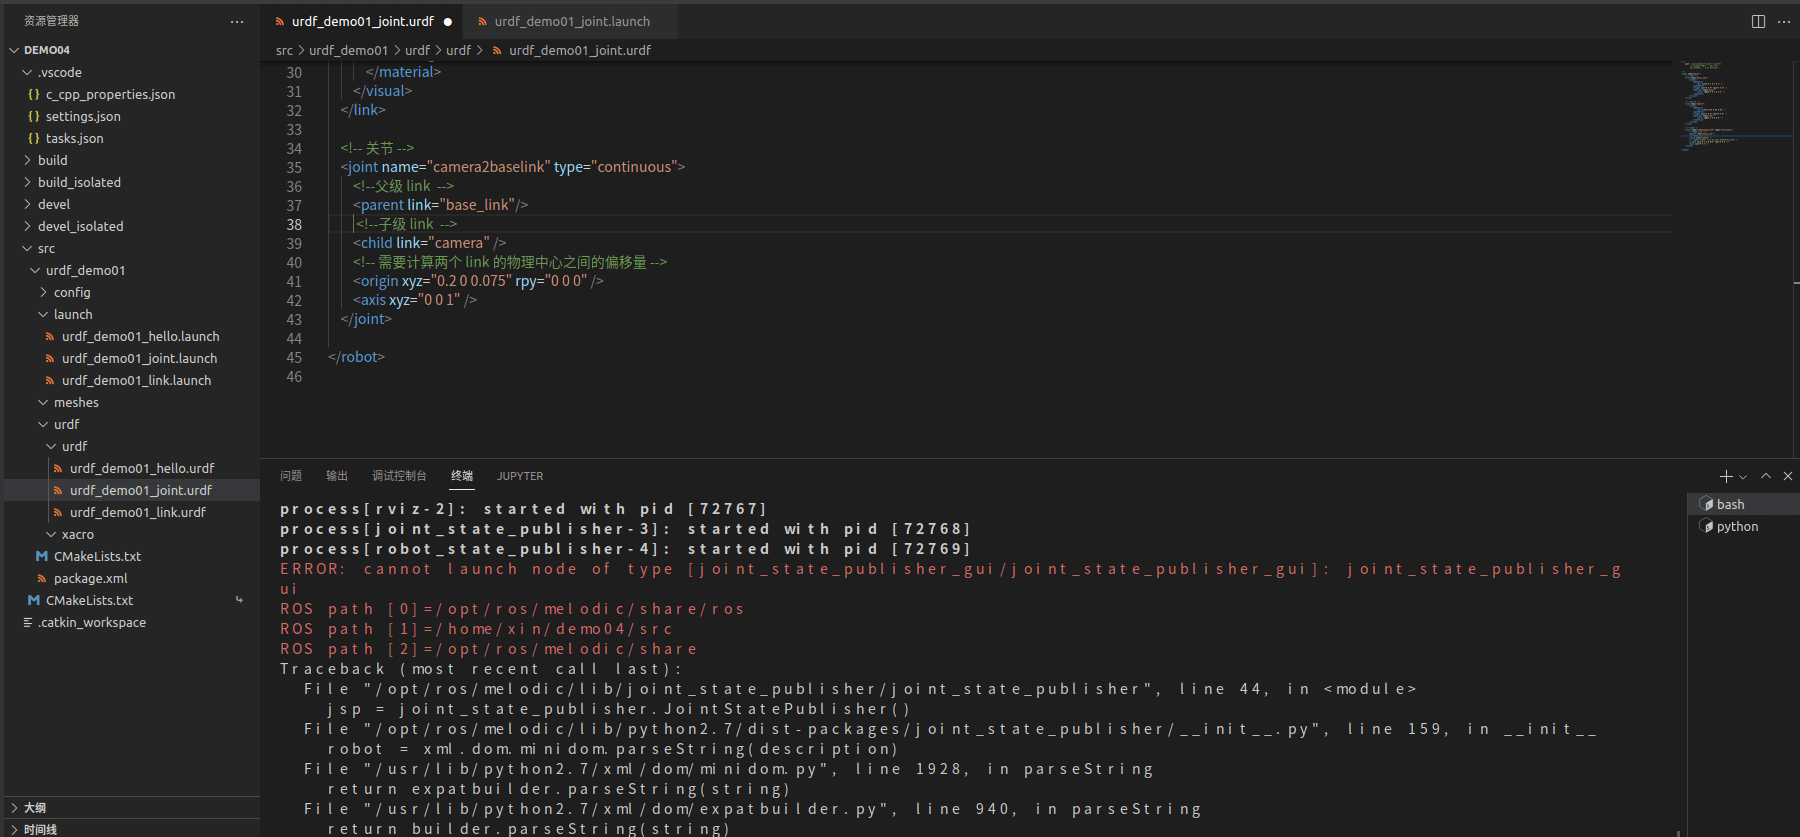Expand the 时间线 timeline section
The height and width of the screenshot is (837, 1800).
(x=130, y=829)
